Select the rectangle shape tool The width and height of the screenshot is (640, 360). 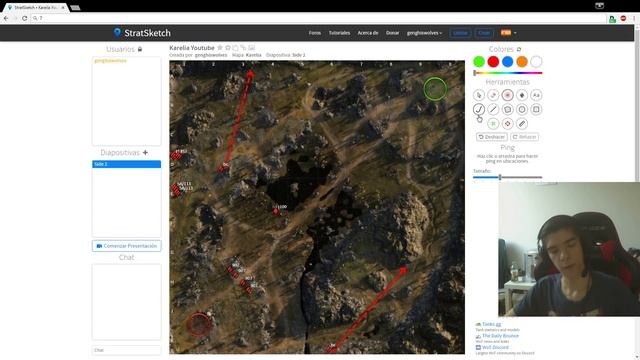(536, 109)
